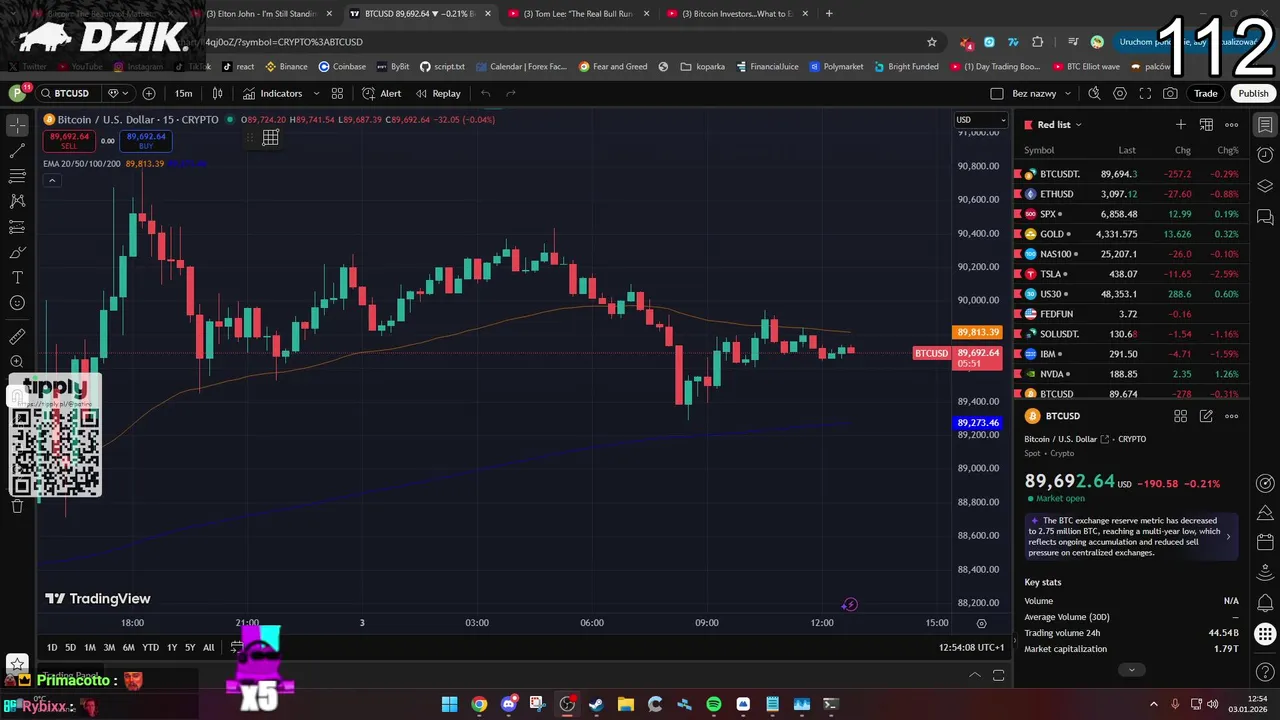This screenshot has height=720, width=1280.
Task: Toggle the watchlist panel icon
Action: pyautogui.click(x=1265, y=125)
